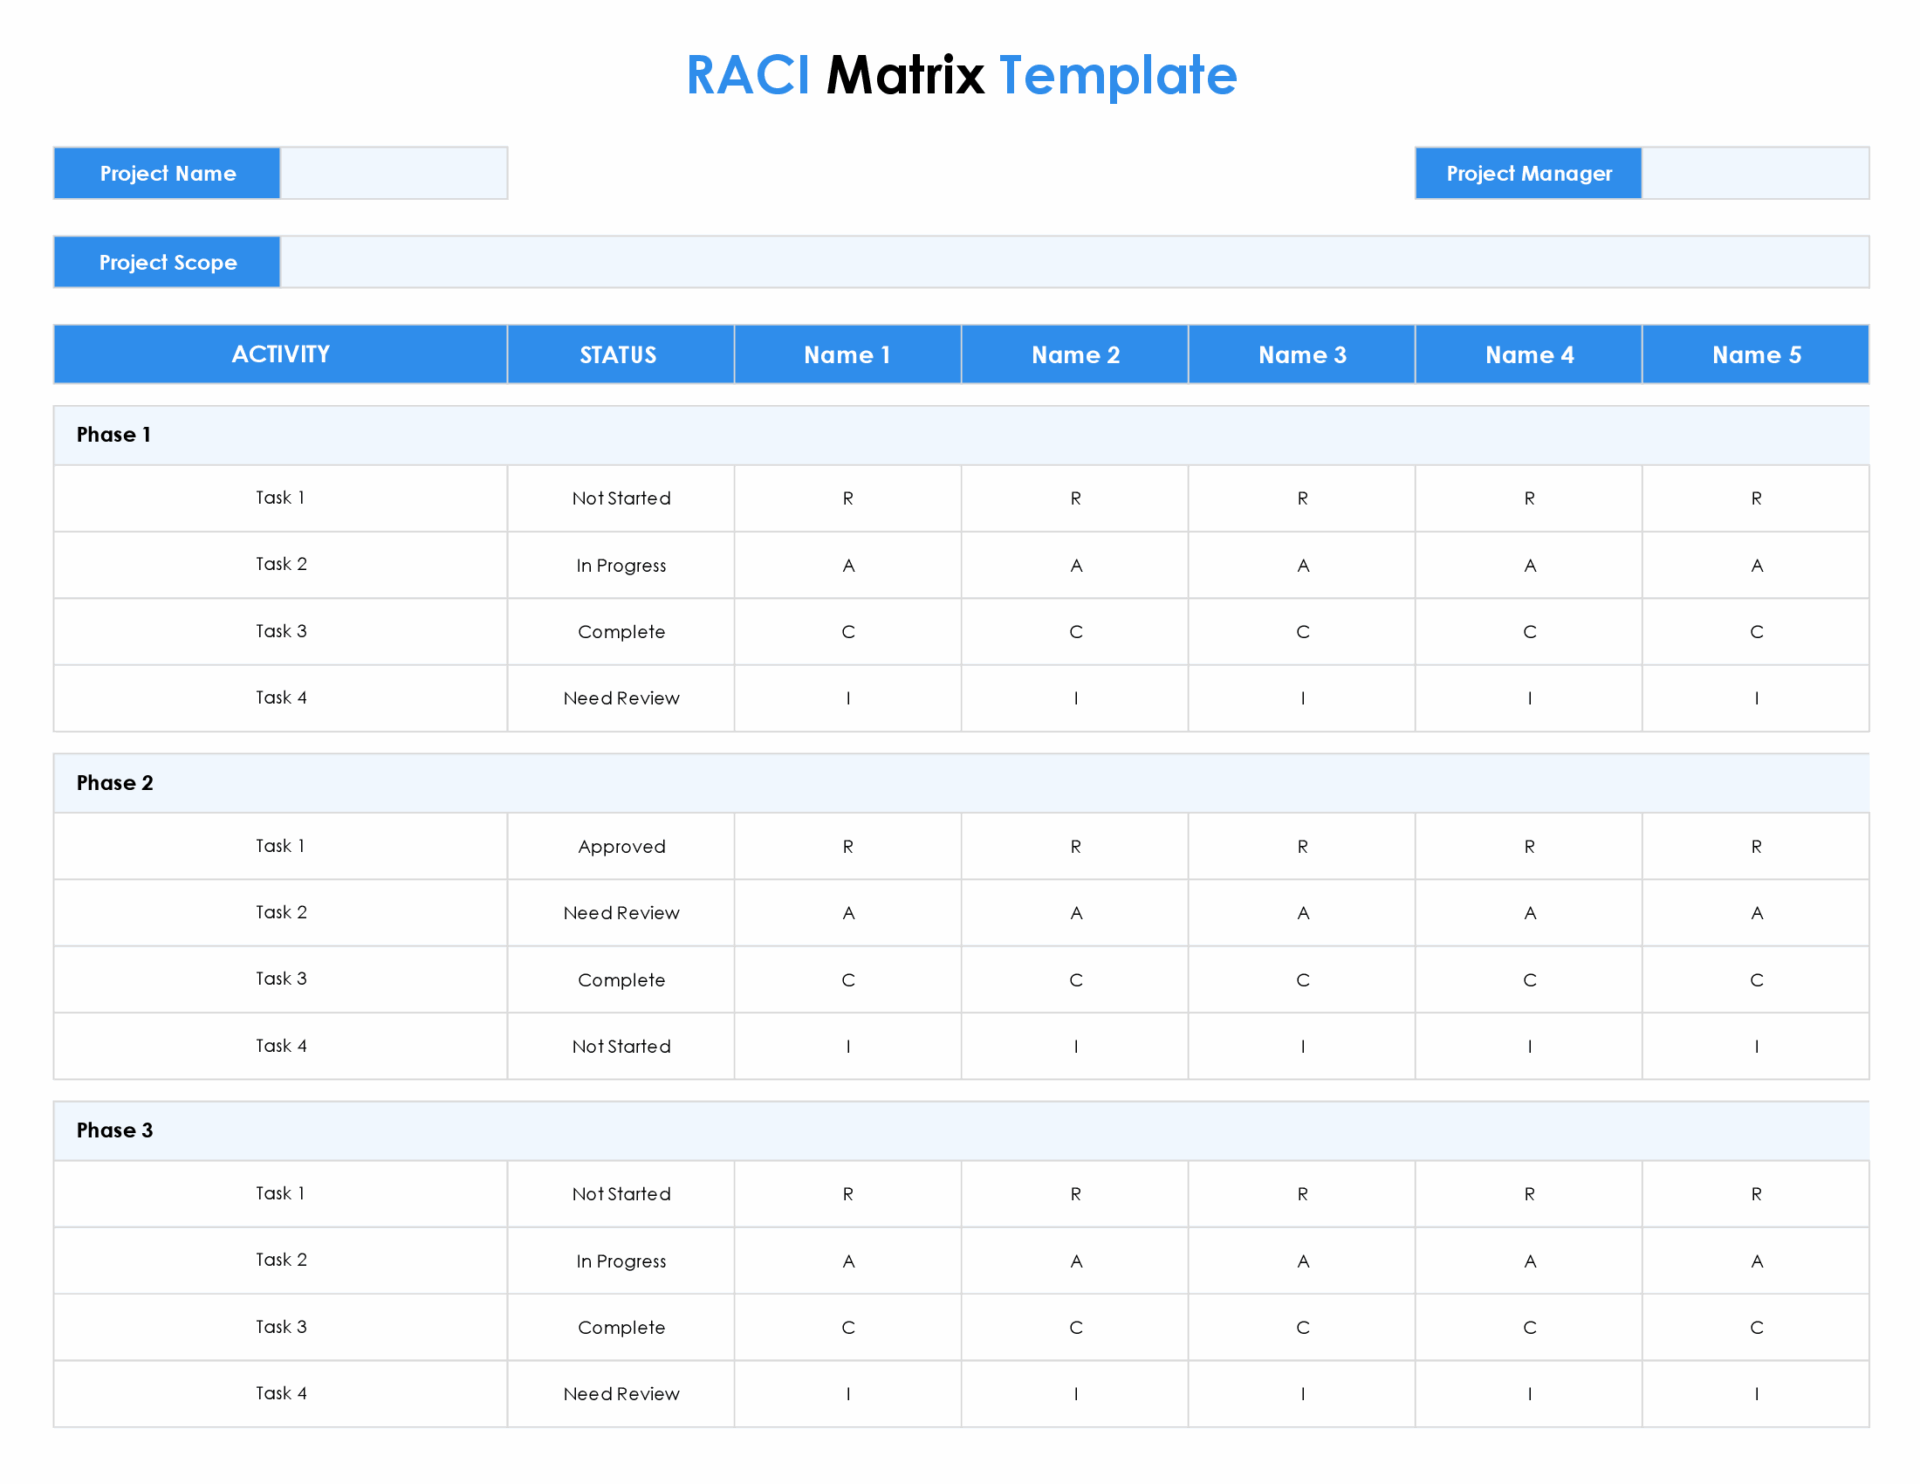The image size is (1920, 1484).
Task: Click the In Progress status for Phase 1 Task 2
Action: pyautogui.click(x=620, y=565)
